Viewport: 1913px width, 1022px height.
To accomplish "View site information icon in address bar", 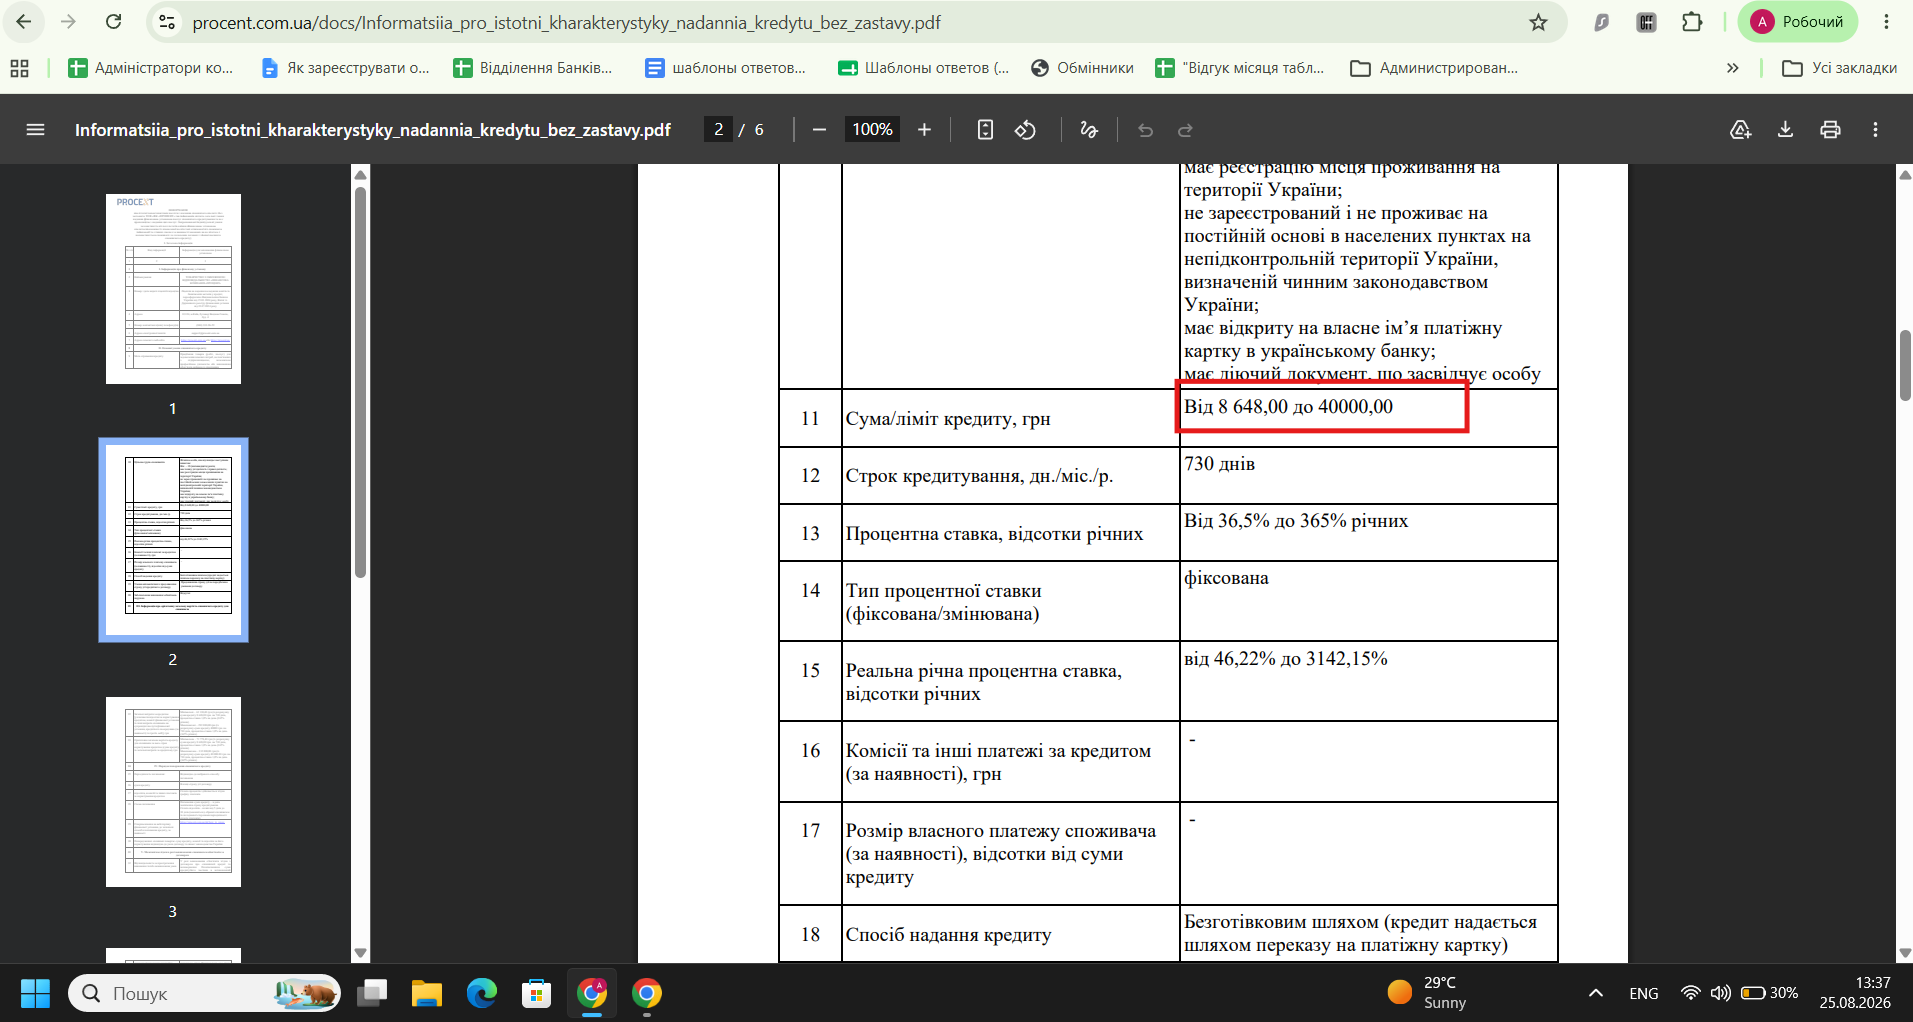I will tap(168, 22).
